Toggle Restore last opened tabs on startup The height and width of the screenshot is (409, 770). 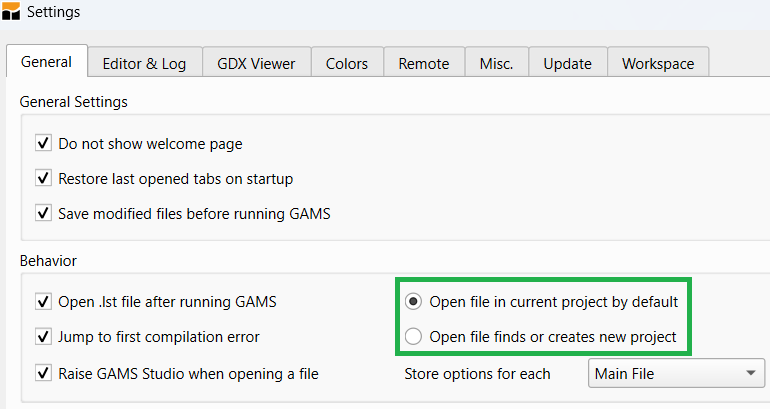[x=43, y=179]
